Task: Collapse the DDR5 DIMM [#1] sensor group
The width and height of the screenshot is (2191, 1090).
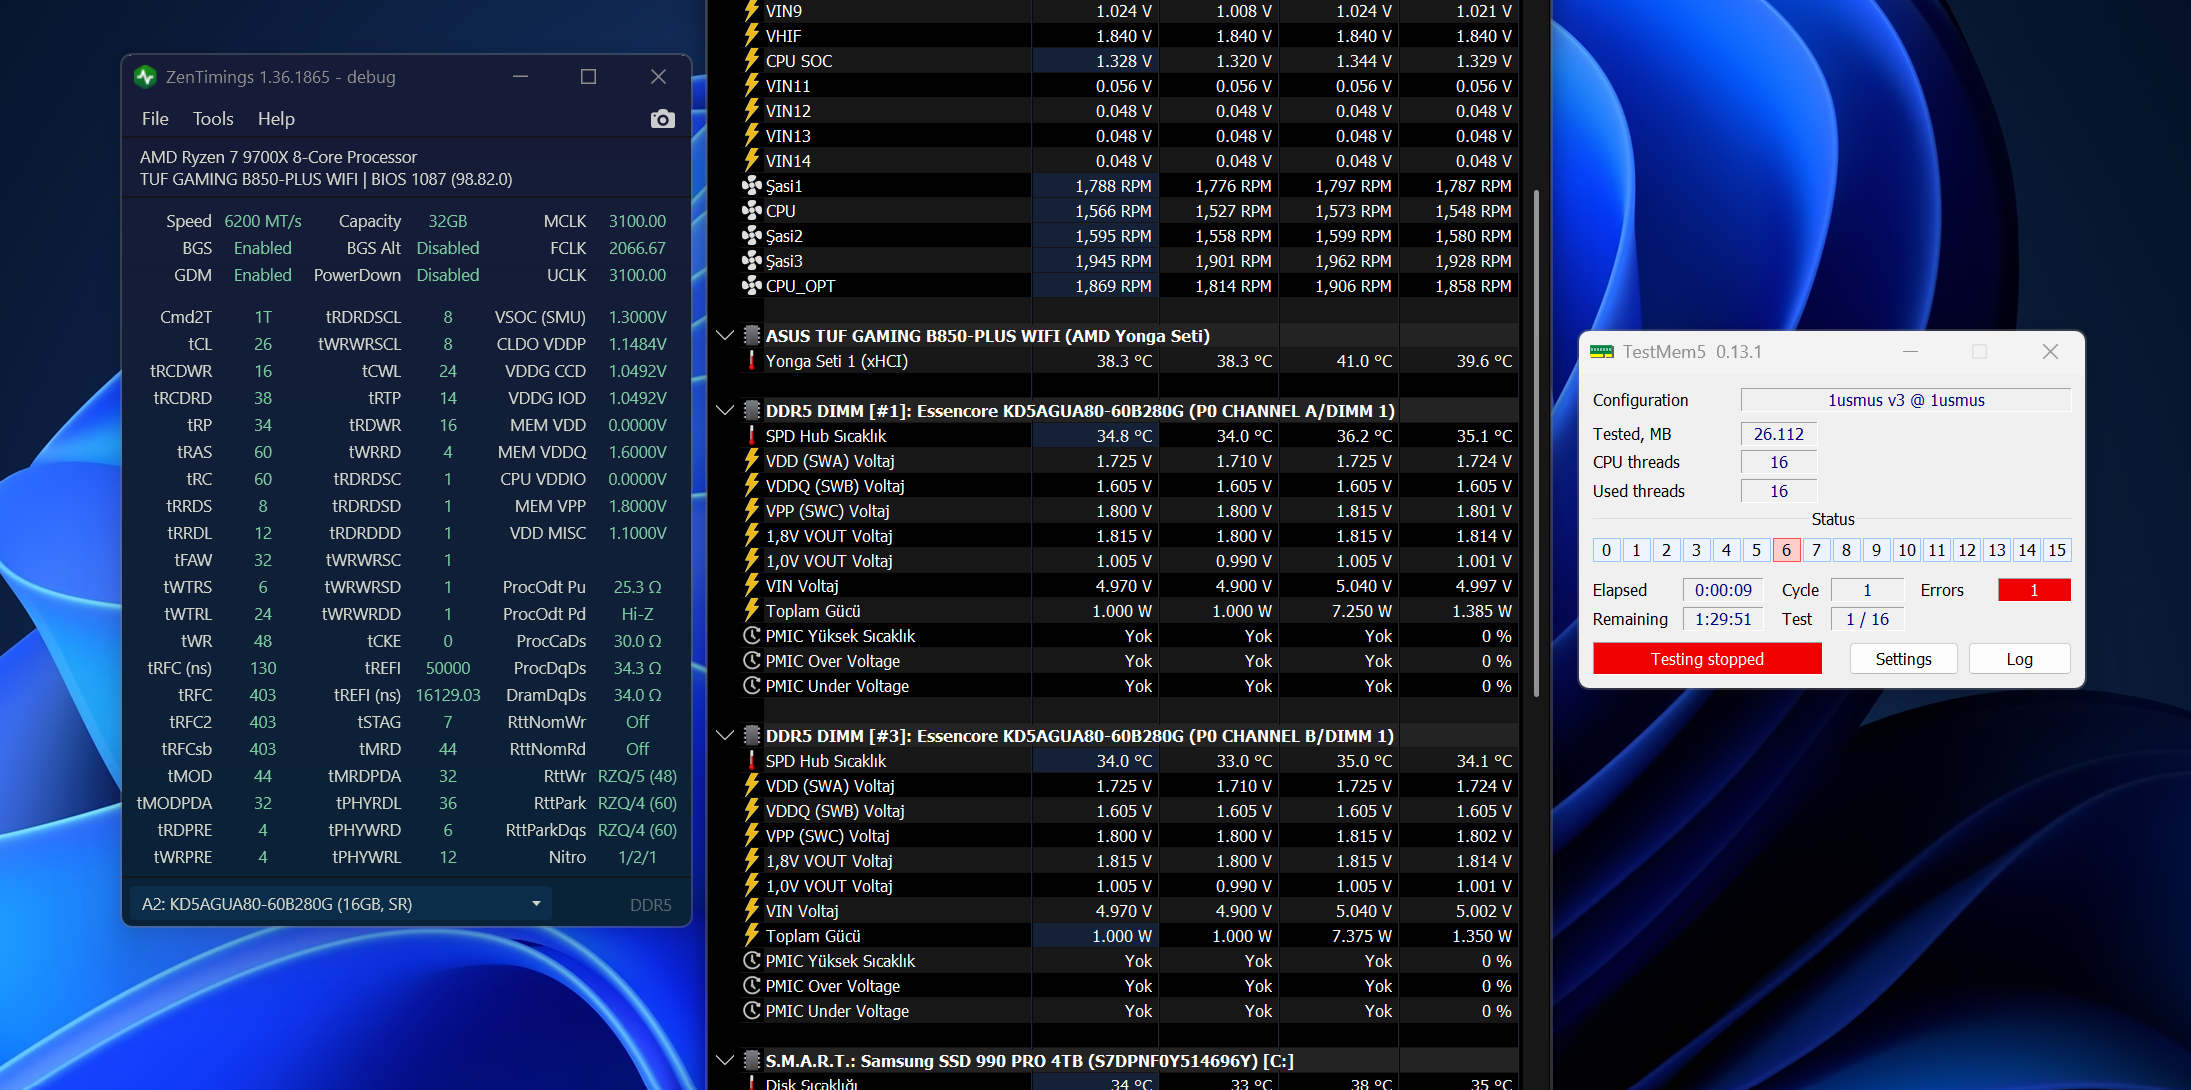Action: coord(726,410)
